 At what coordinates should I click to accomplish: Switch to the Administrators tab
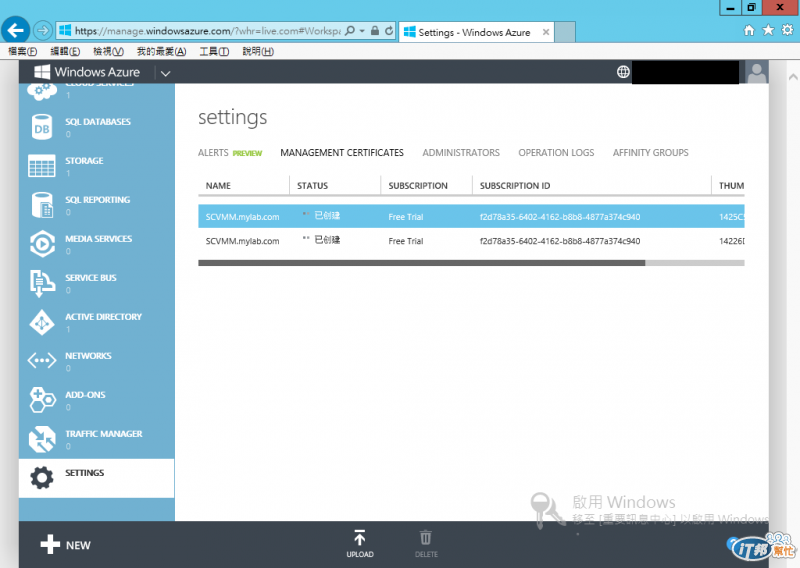pyautogui.click(x=461, y=153)
